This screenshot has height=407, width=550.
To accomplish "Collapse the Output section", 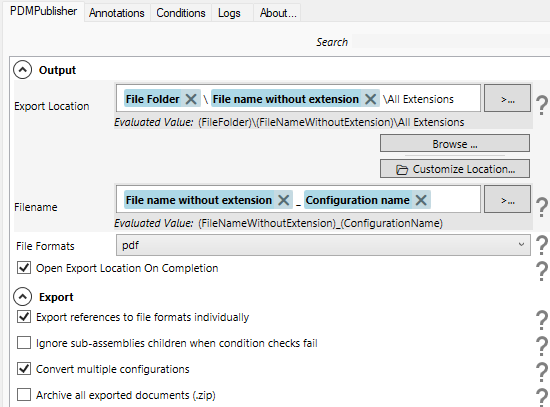I will tap(22, 70).
